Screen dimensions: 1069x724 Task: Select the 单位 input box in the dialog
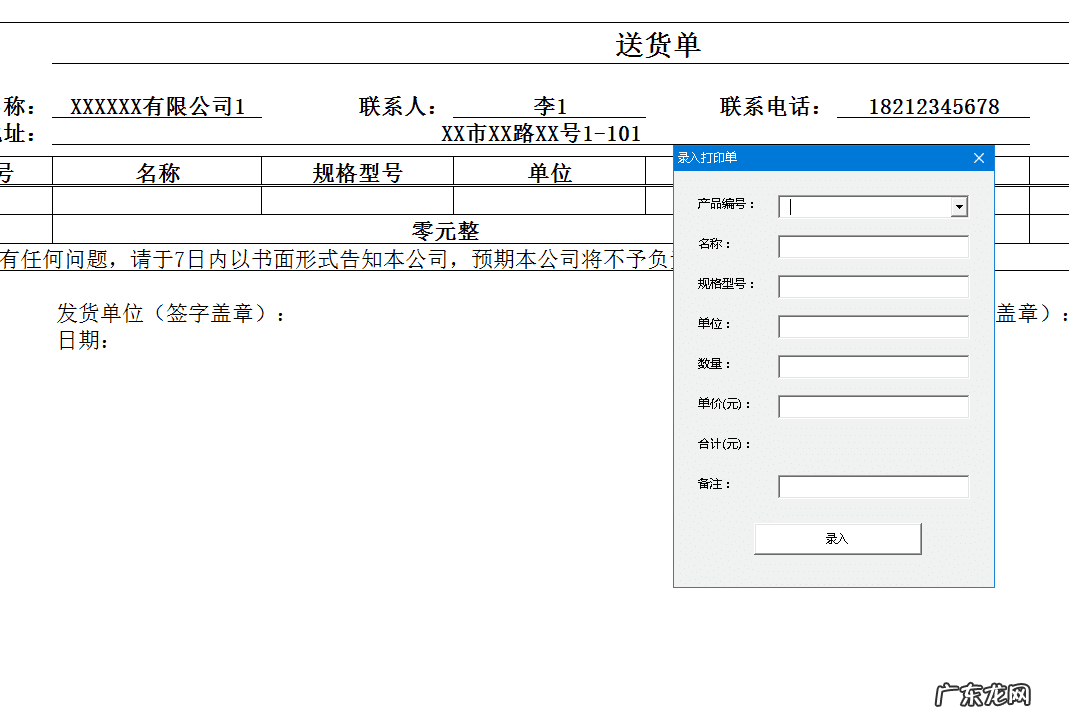tap(873, 327)
